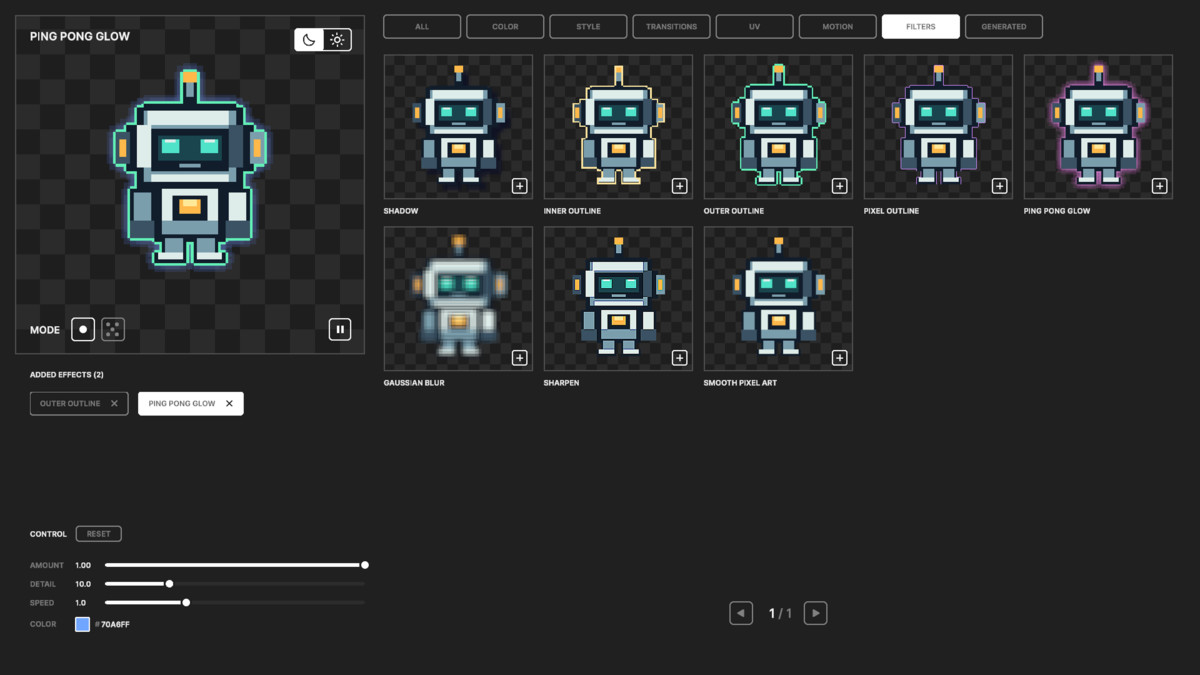Image resolution: width=1200 pixels, height=675 pixels.
Task: Click the page indicator 1 / 1
Action: tap(780, 613)
